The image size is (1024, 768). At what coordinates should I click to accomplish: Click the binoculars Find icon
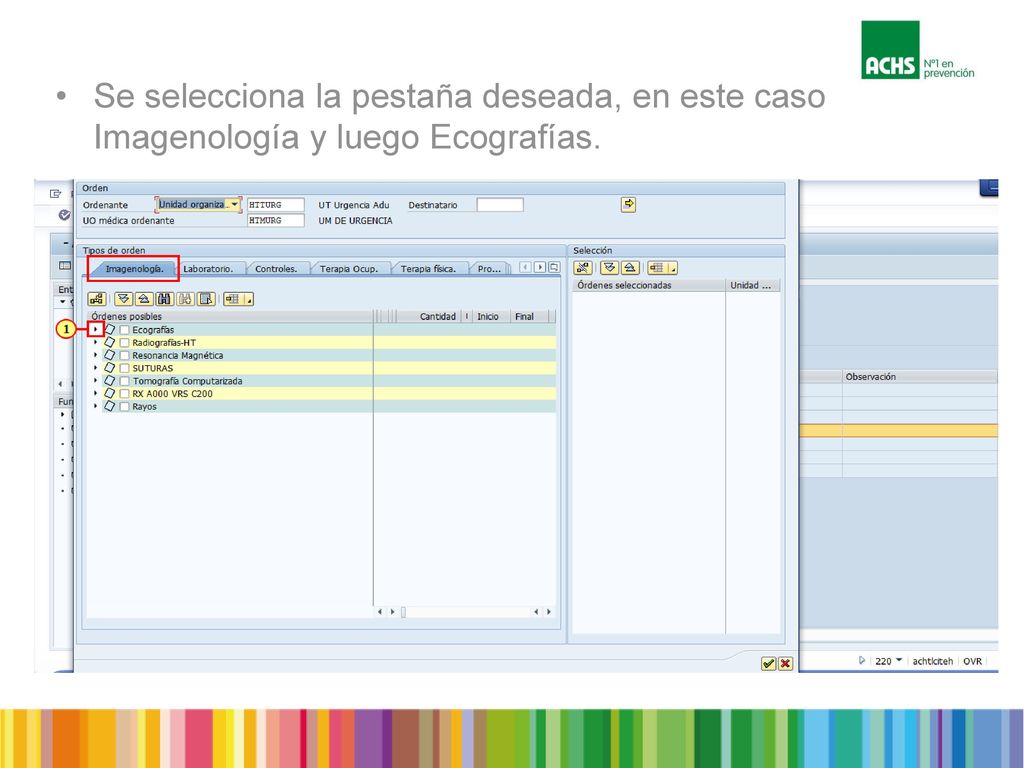coord(165,299)
